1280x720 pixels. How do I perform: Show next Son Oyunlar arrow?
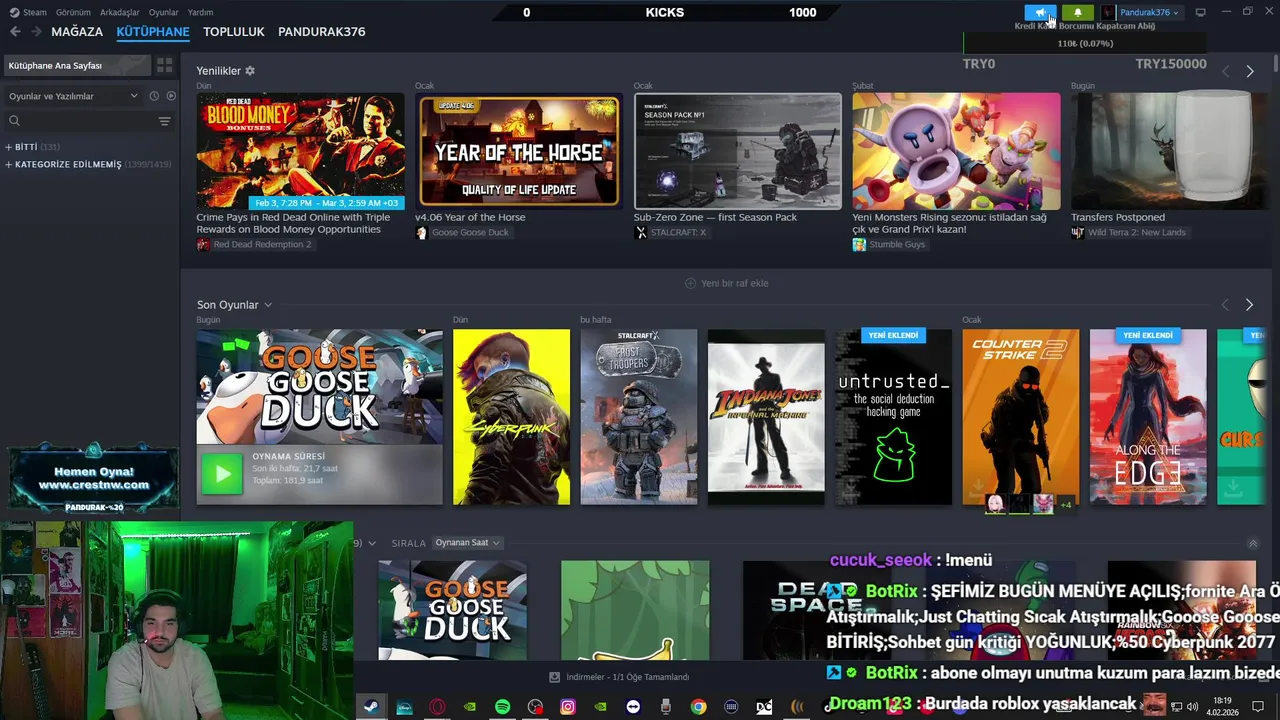[x=1249, y=305]
